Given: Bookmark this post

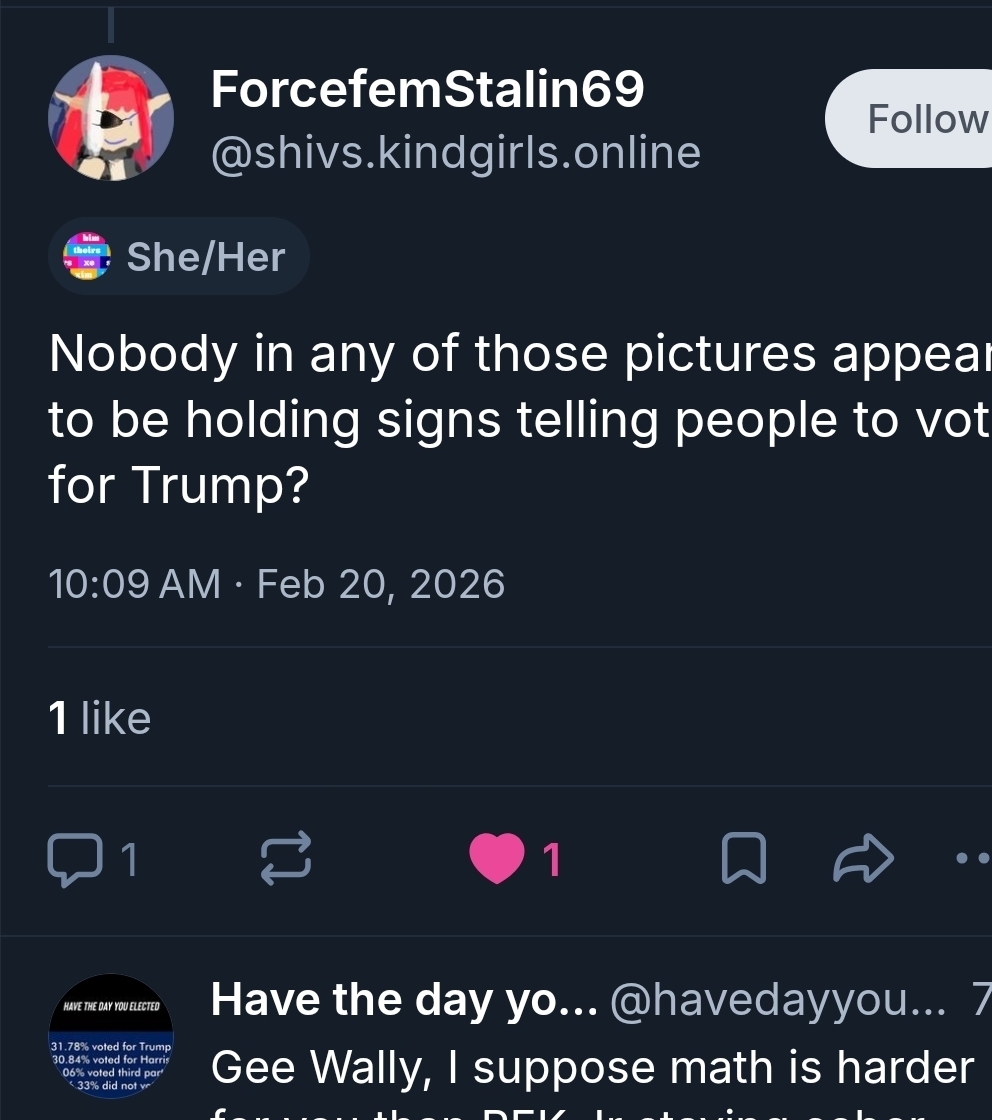Looking at the screenshot, I should [x=743, y=860].
